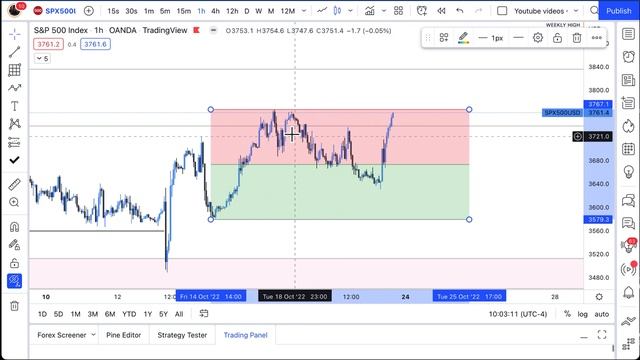The image size is (640, 360).
Task: Toggle magnet mode
Action: (14, 227)
